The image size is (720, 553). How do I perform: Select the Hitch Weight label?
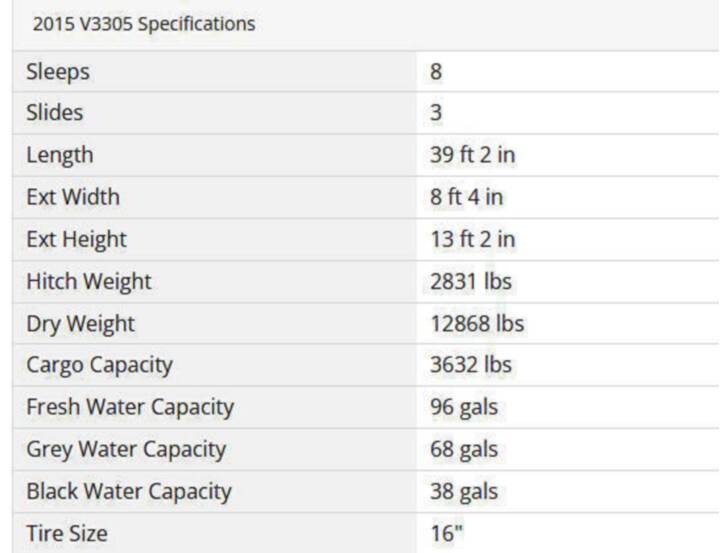click(x=89, y=282)
